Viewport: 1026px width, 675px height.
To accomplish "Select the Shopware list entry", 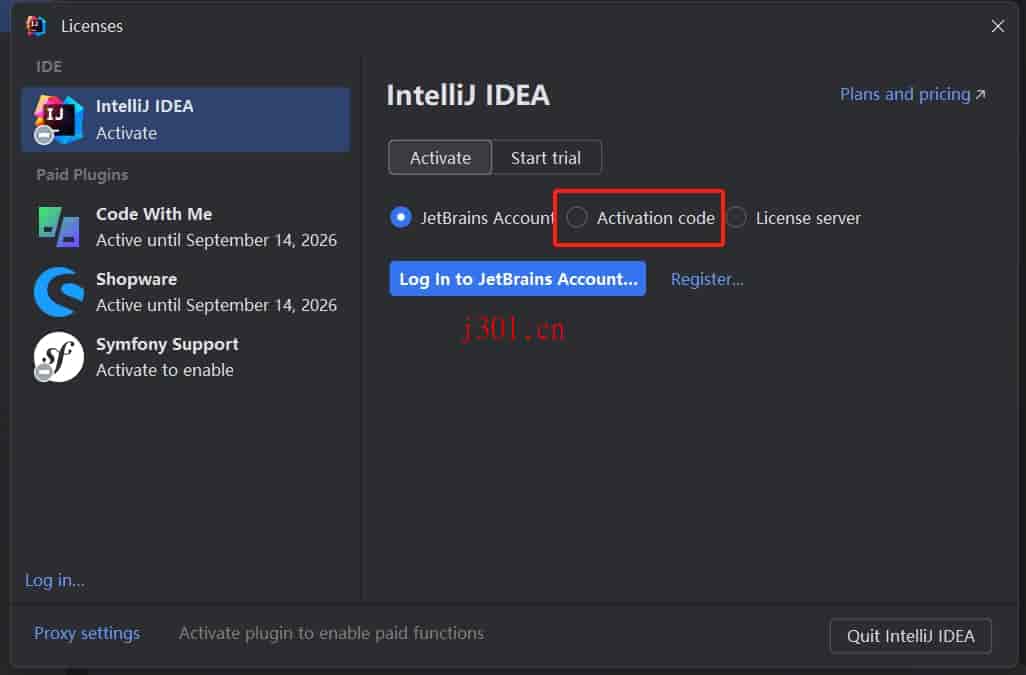I will click(186, 292).
